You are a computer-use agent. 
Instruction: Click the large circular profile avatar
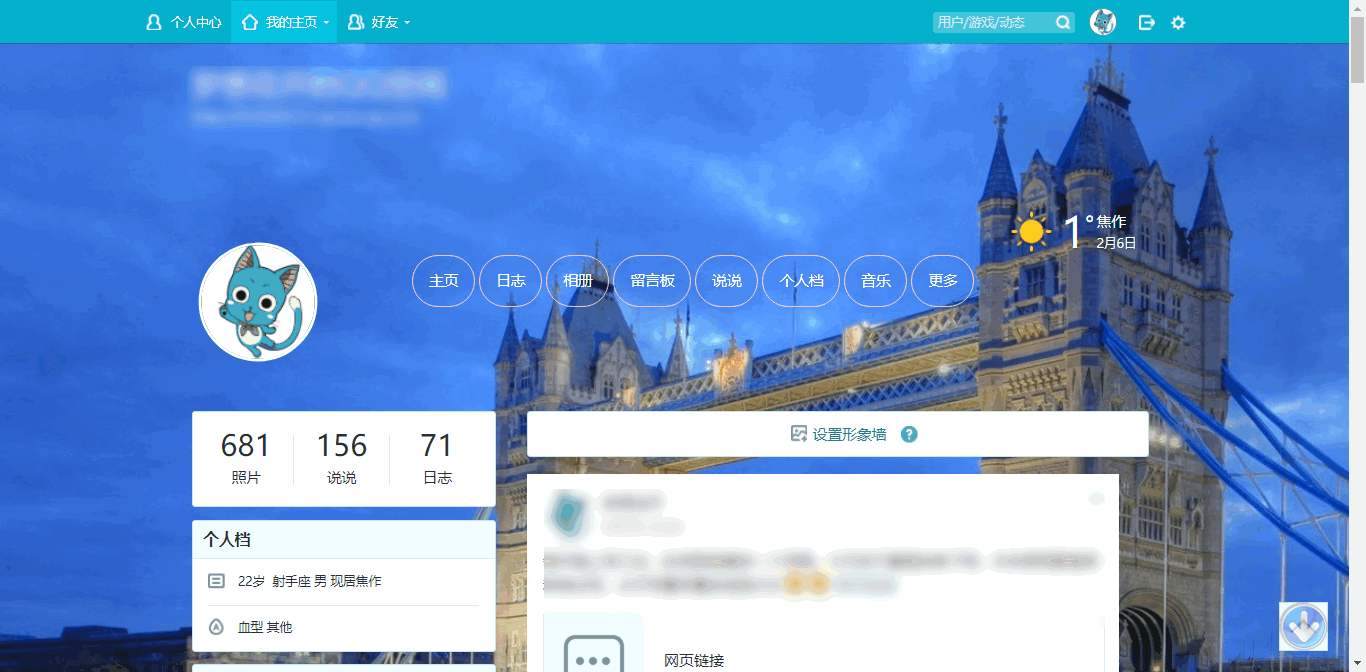[x=258, y=301]
